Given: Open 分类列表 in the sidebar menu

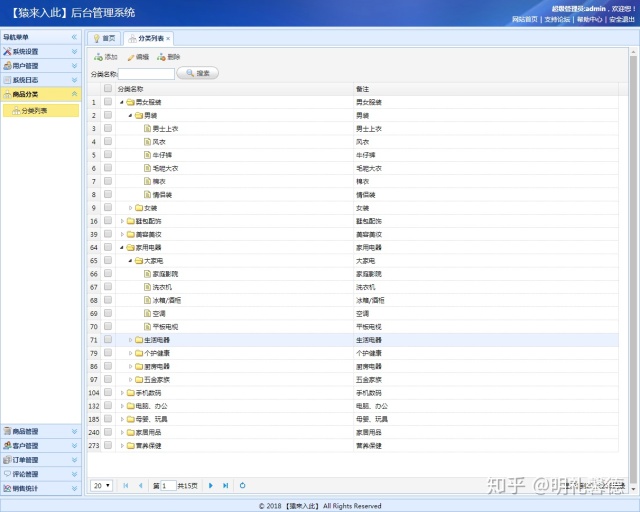Looking at the screenshot, I should 41,110.
